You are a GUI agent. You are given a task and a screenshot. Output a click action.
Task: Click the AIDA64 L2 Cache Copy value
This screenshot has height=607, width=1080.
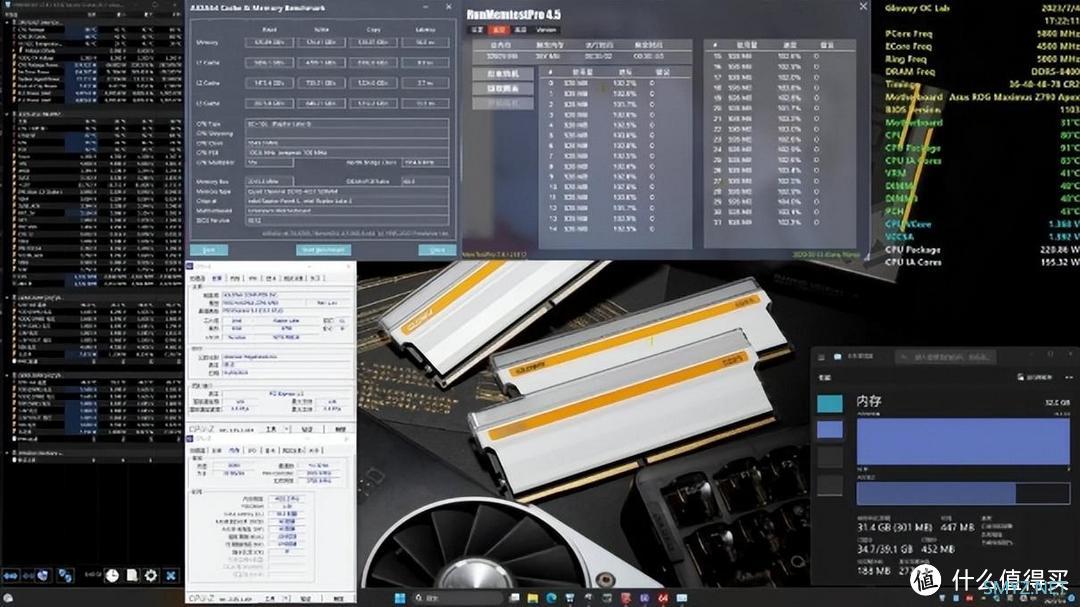[373, 83]
